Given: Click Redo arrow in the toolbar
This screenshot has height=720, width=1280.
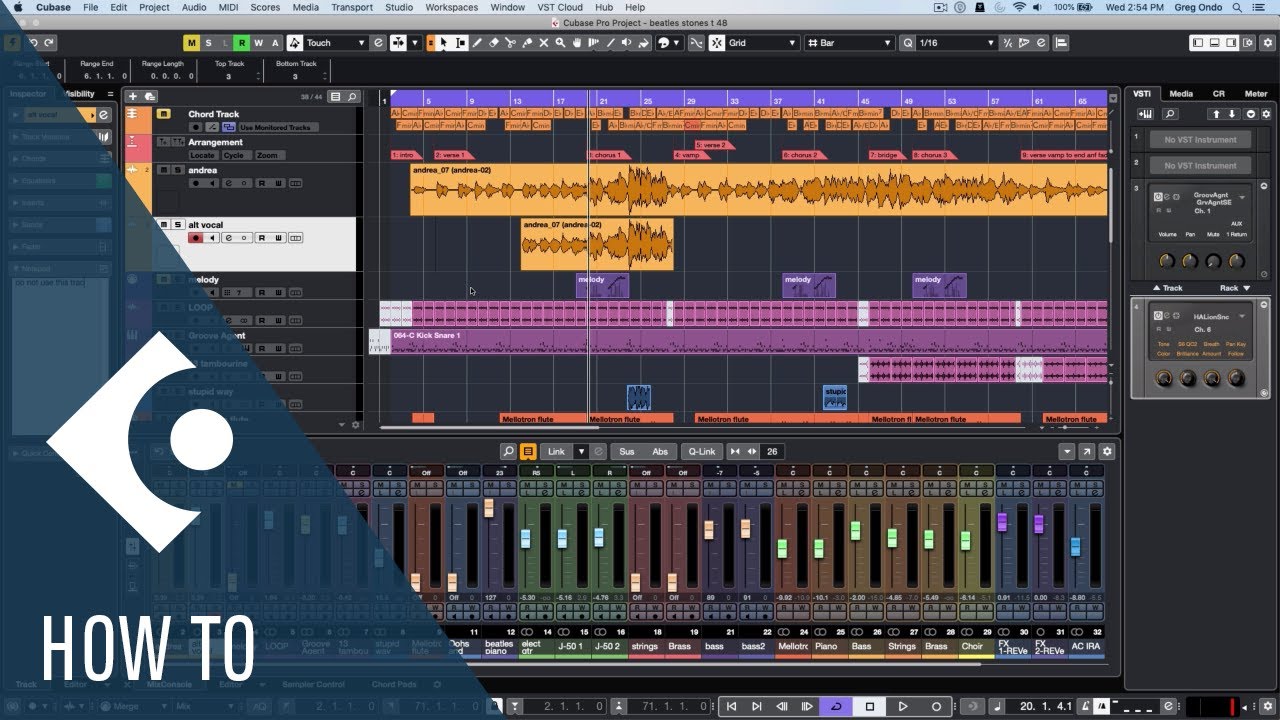Looking at the screenshot, I should (x=49, y=43).
